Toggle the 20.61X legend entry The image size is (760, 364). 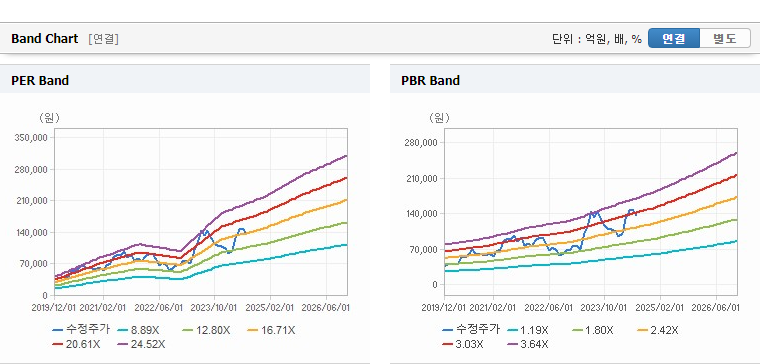click(76, 344)
